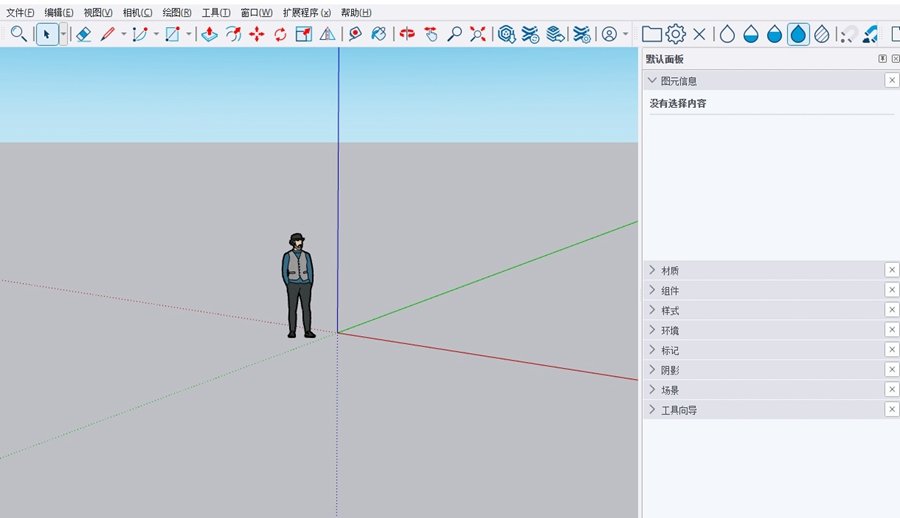Open the Extension Warehouse icon
This screenshot has width=900, height=518.
(530, 34)
